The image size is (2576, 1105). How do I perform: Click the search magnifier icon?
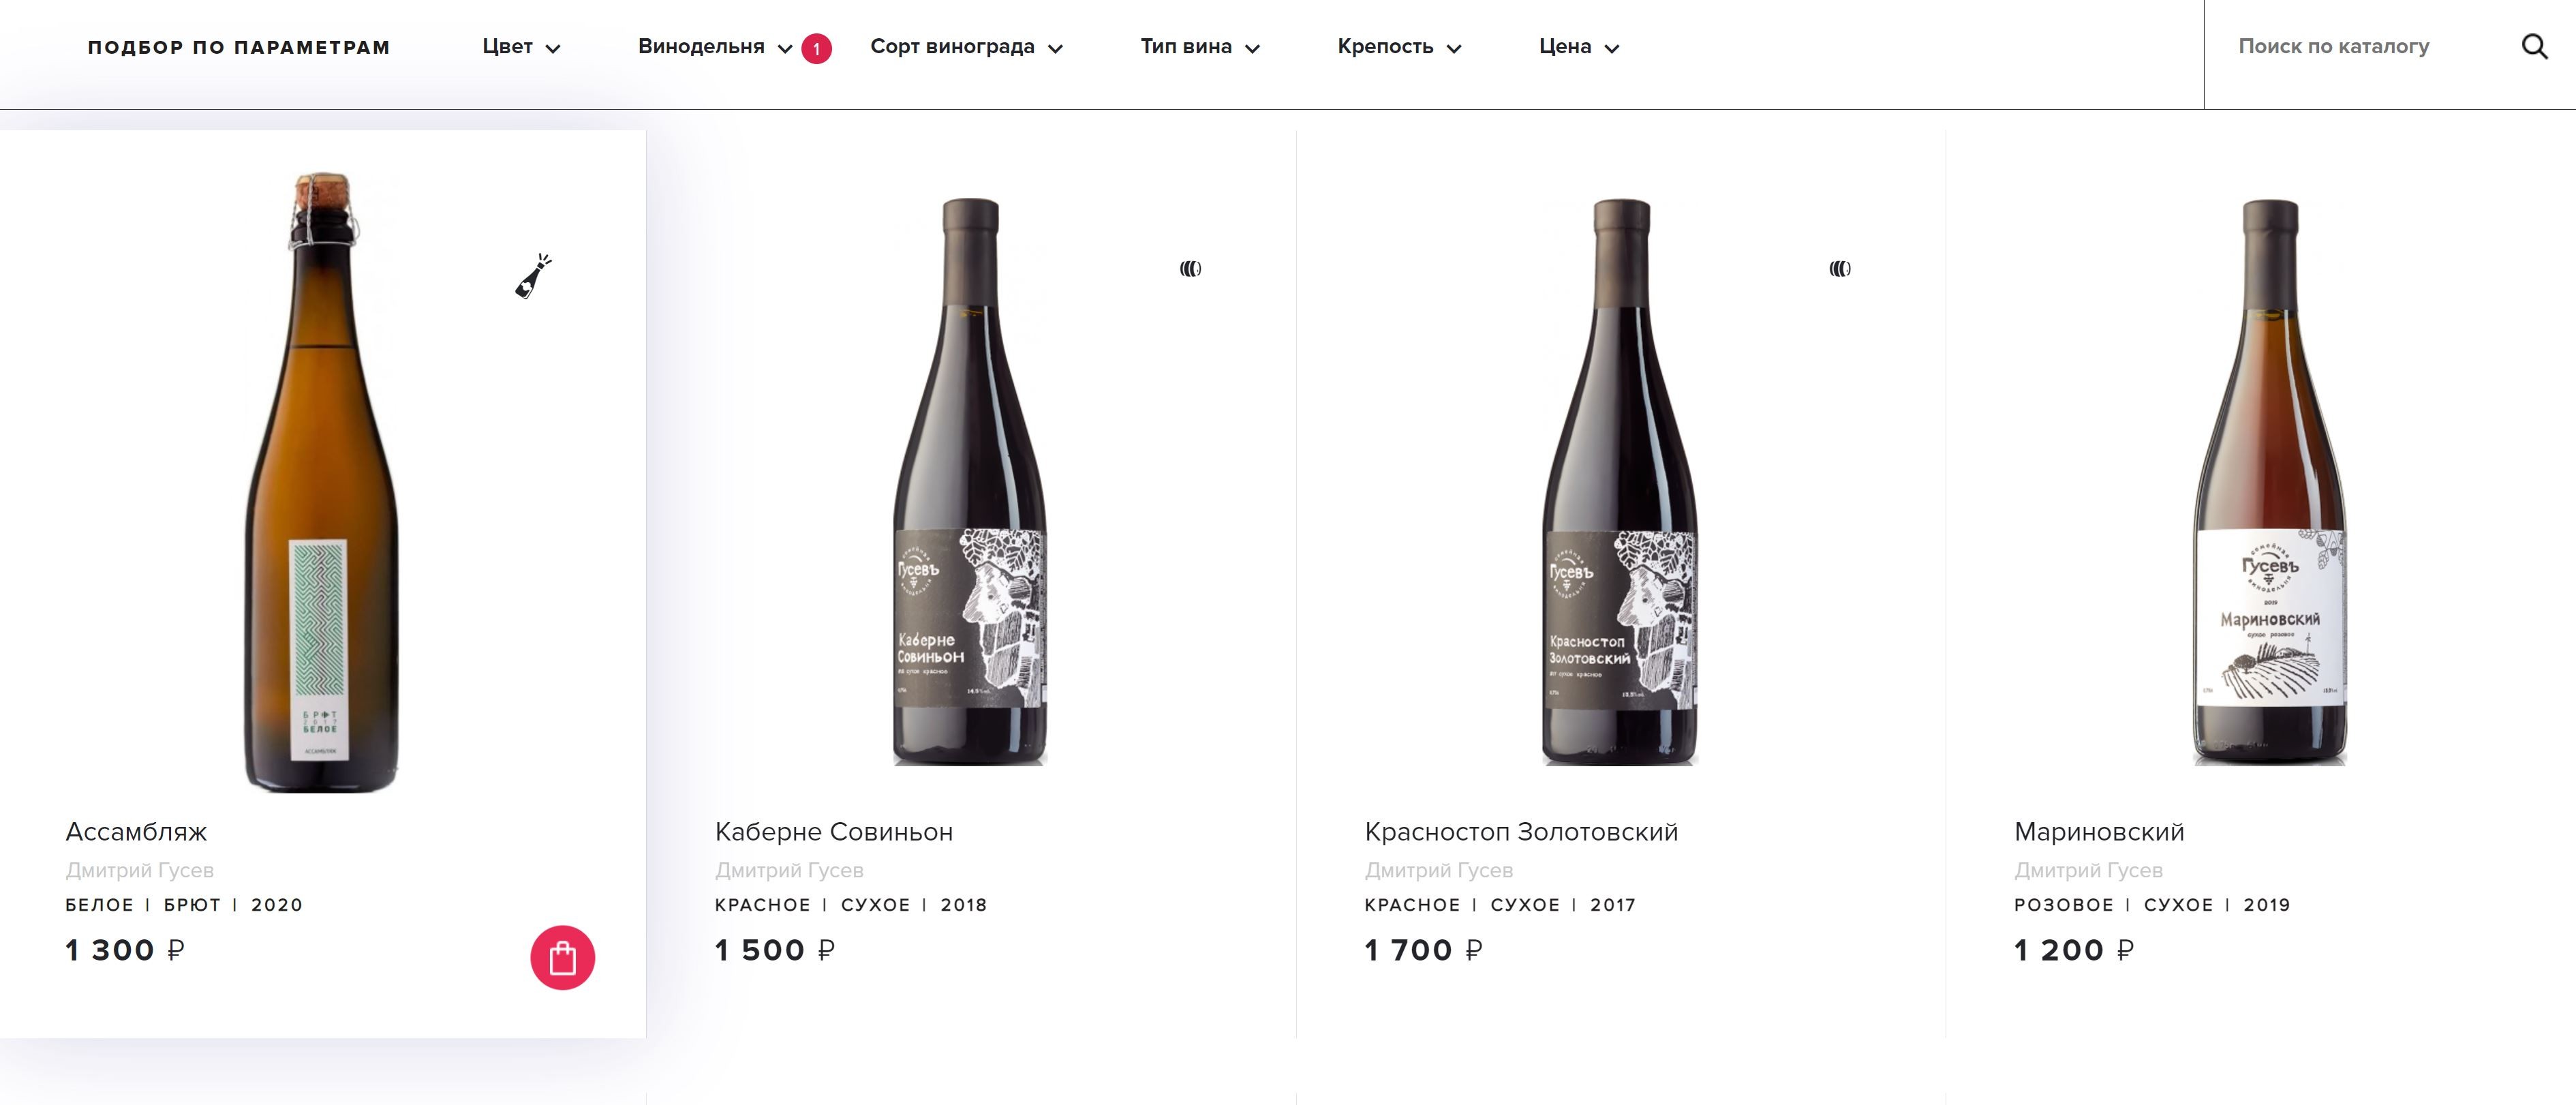point(2534,47)
